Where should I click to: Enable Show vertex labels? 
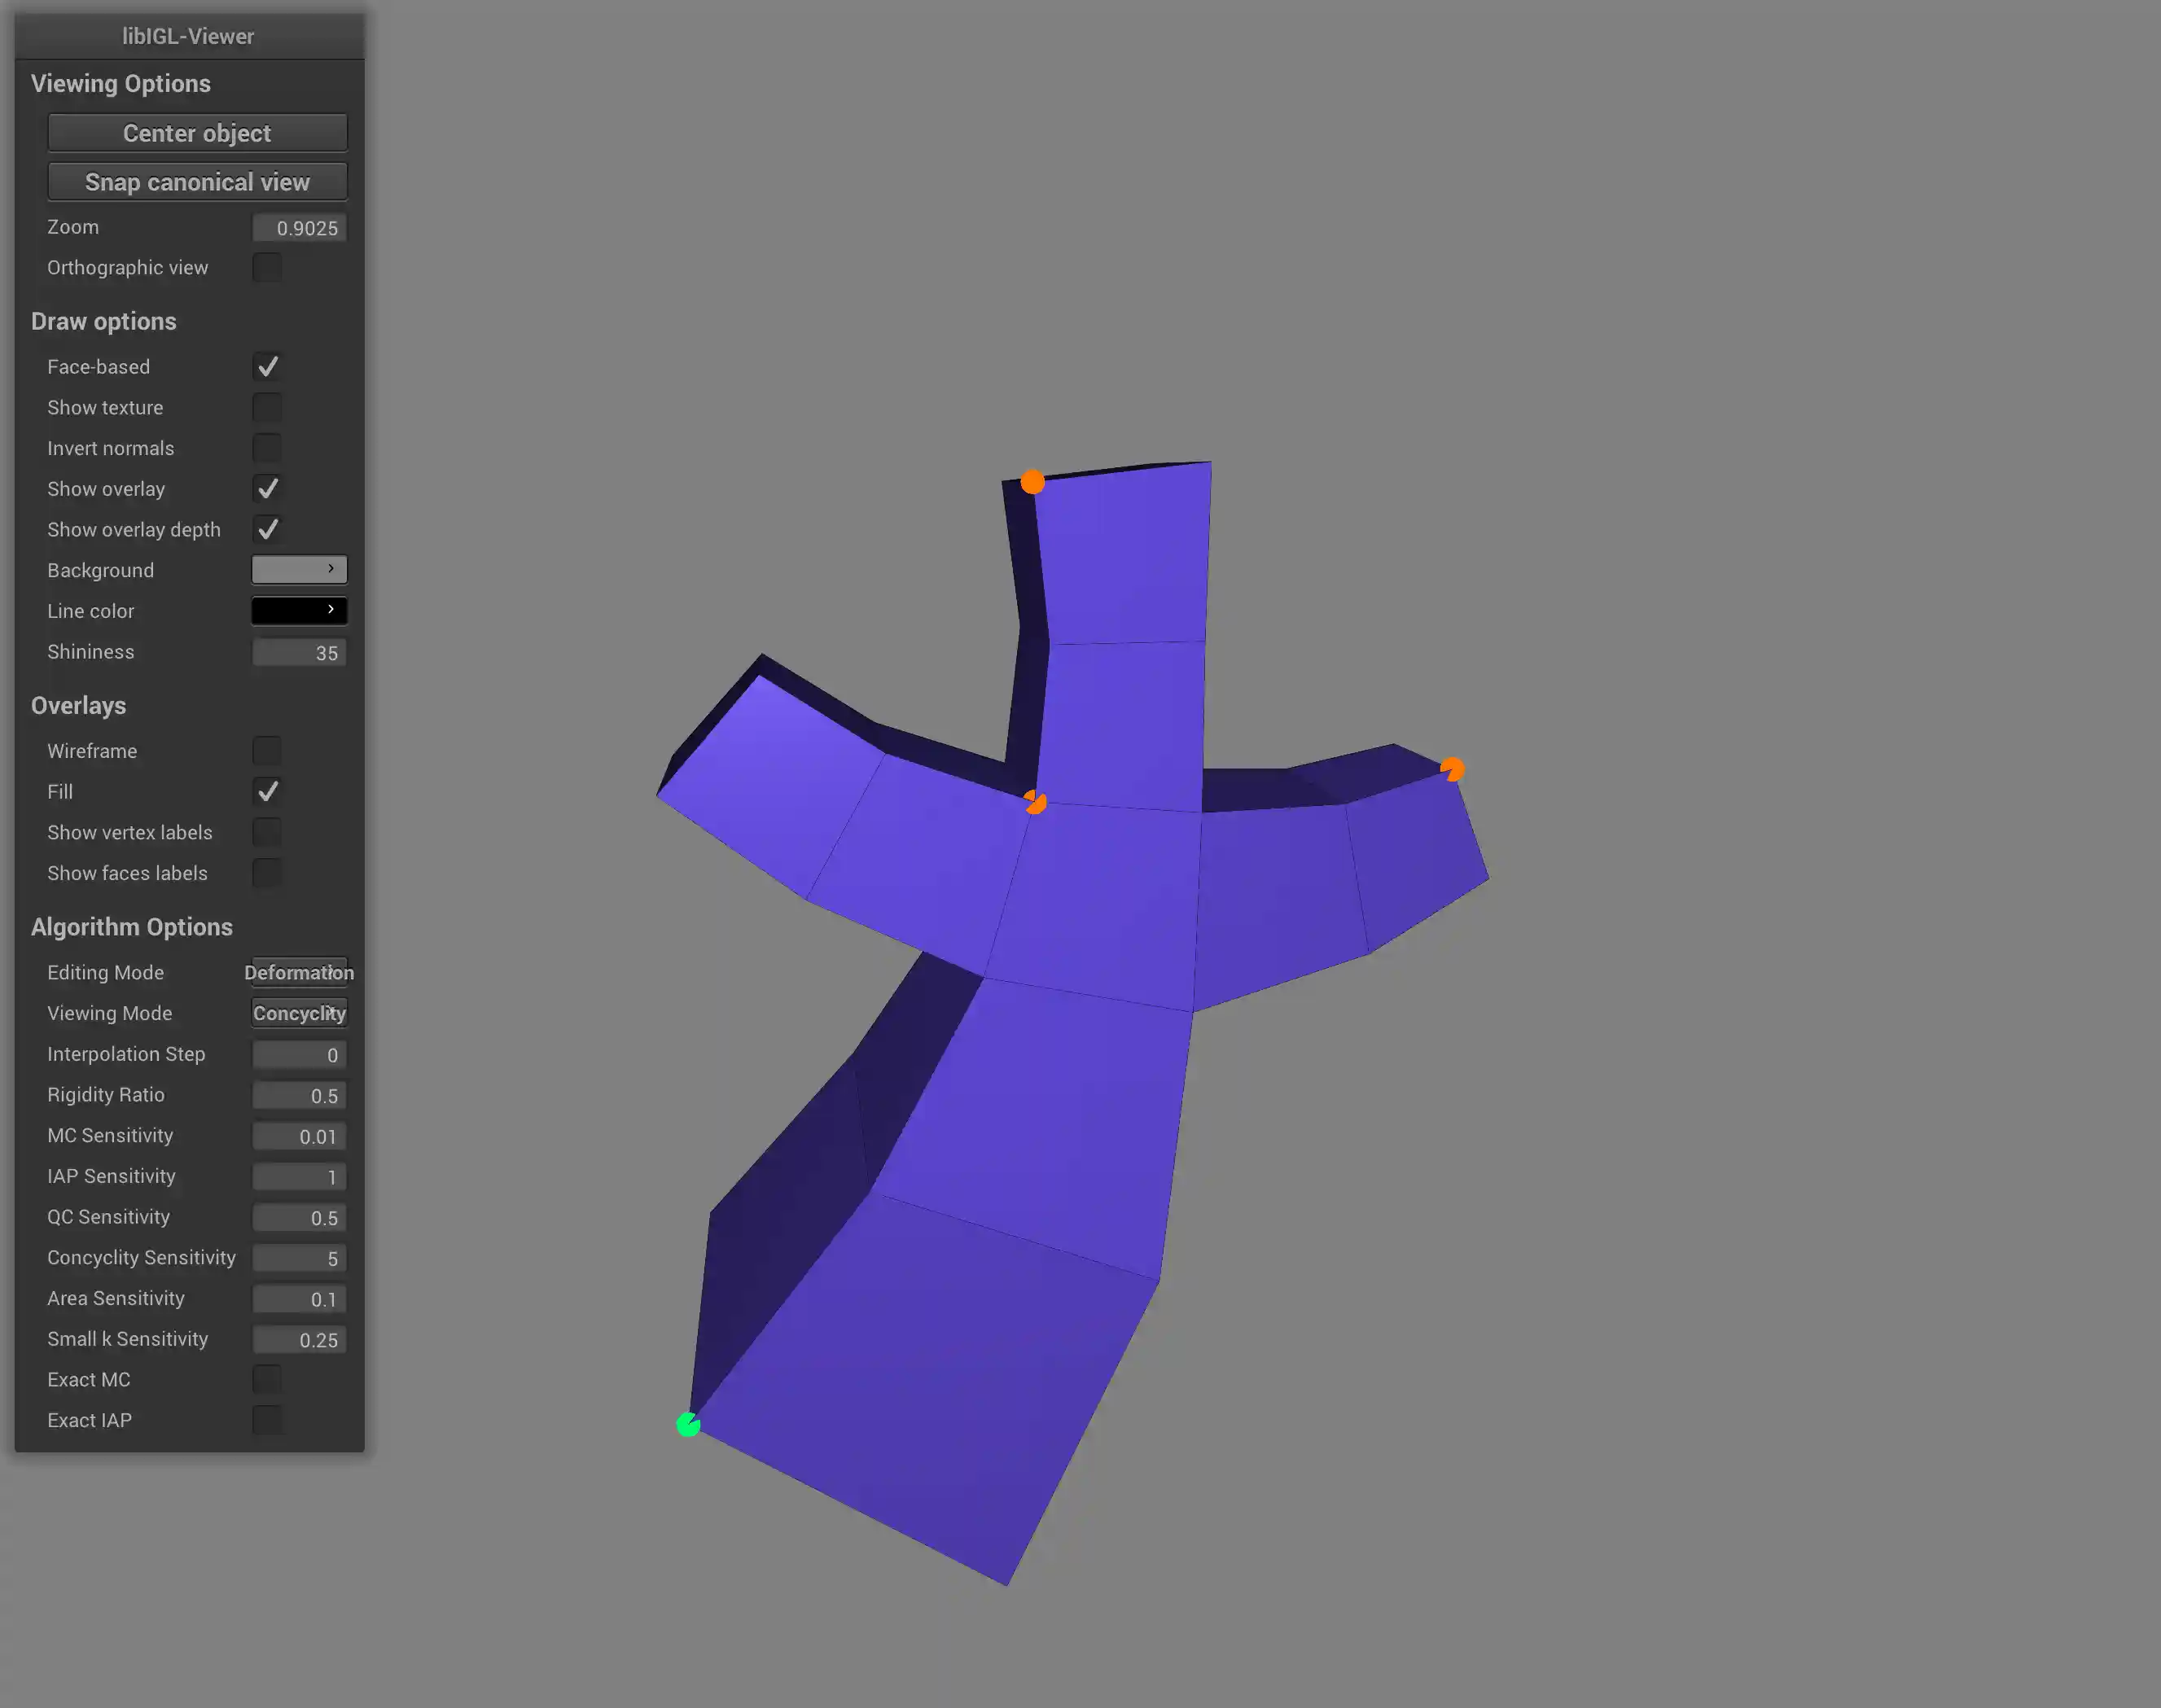click(266, 831)
